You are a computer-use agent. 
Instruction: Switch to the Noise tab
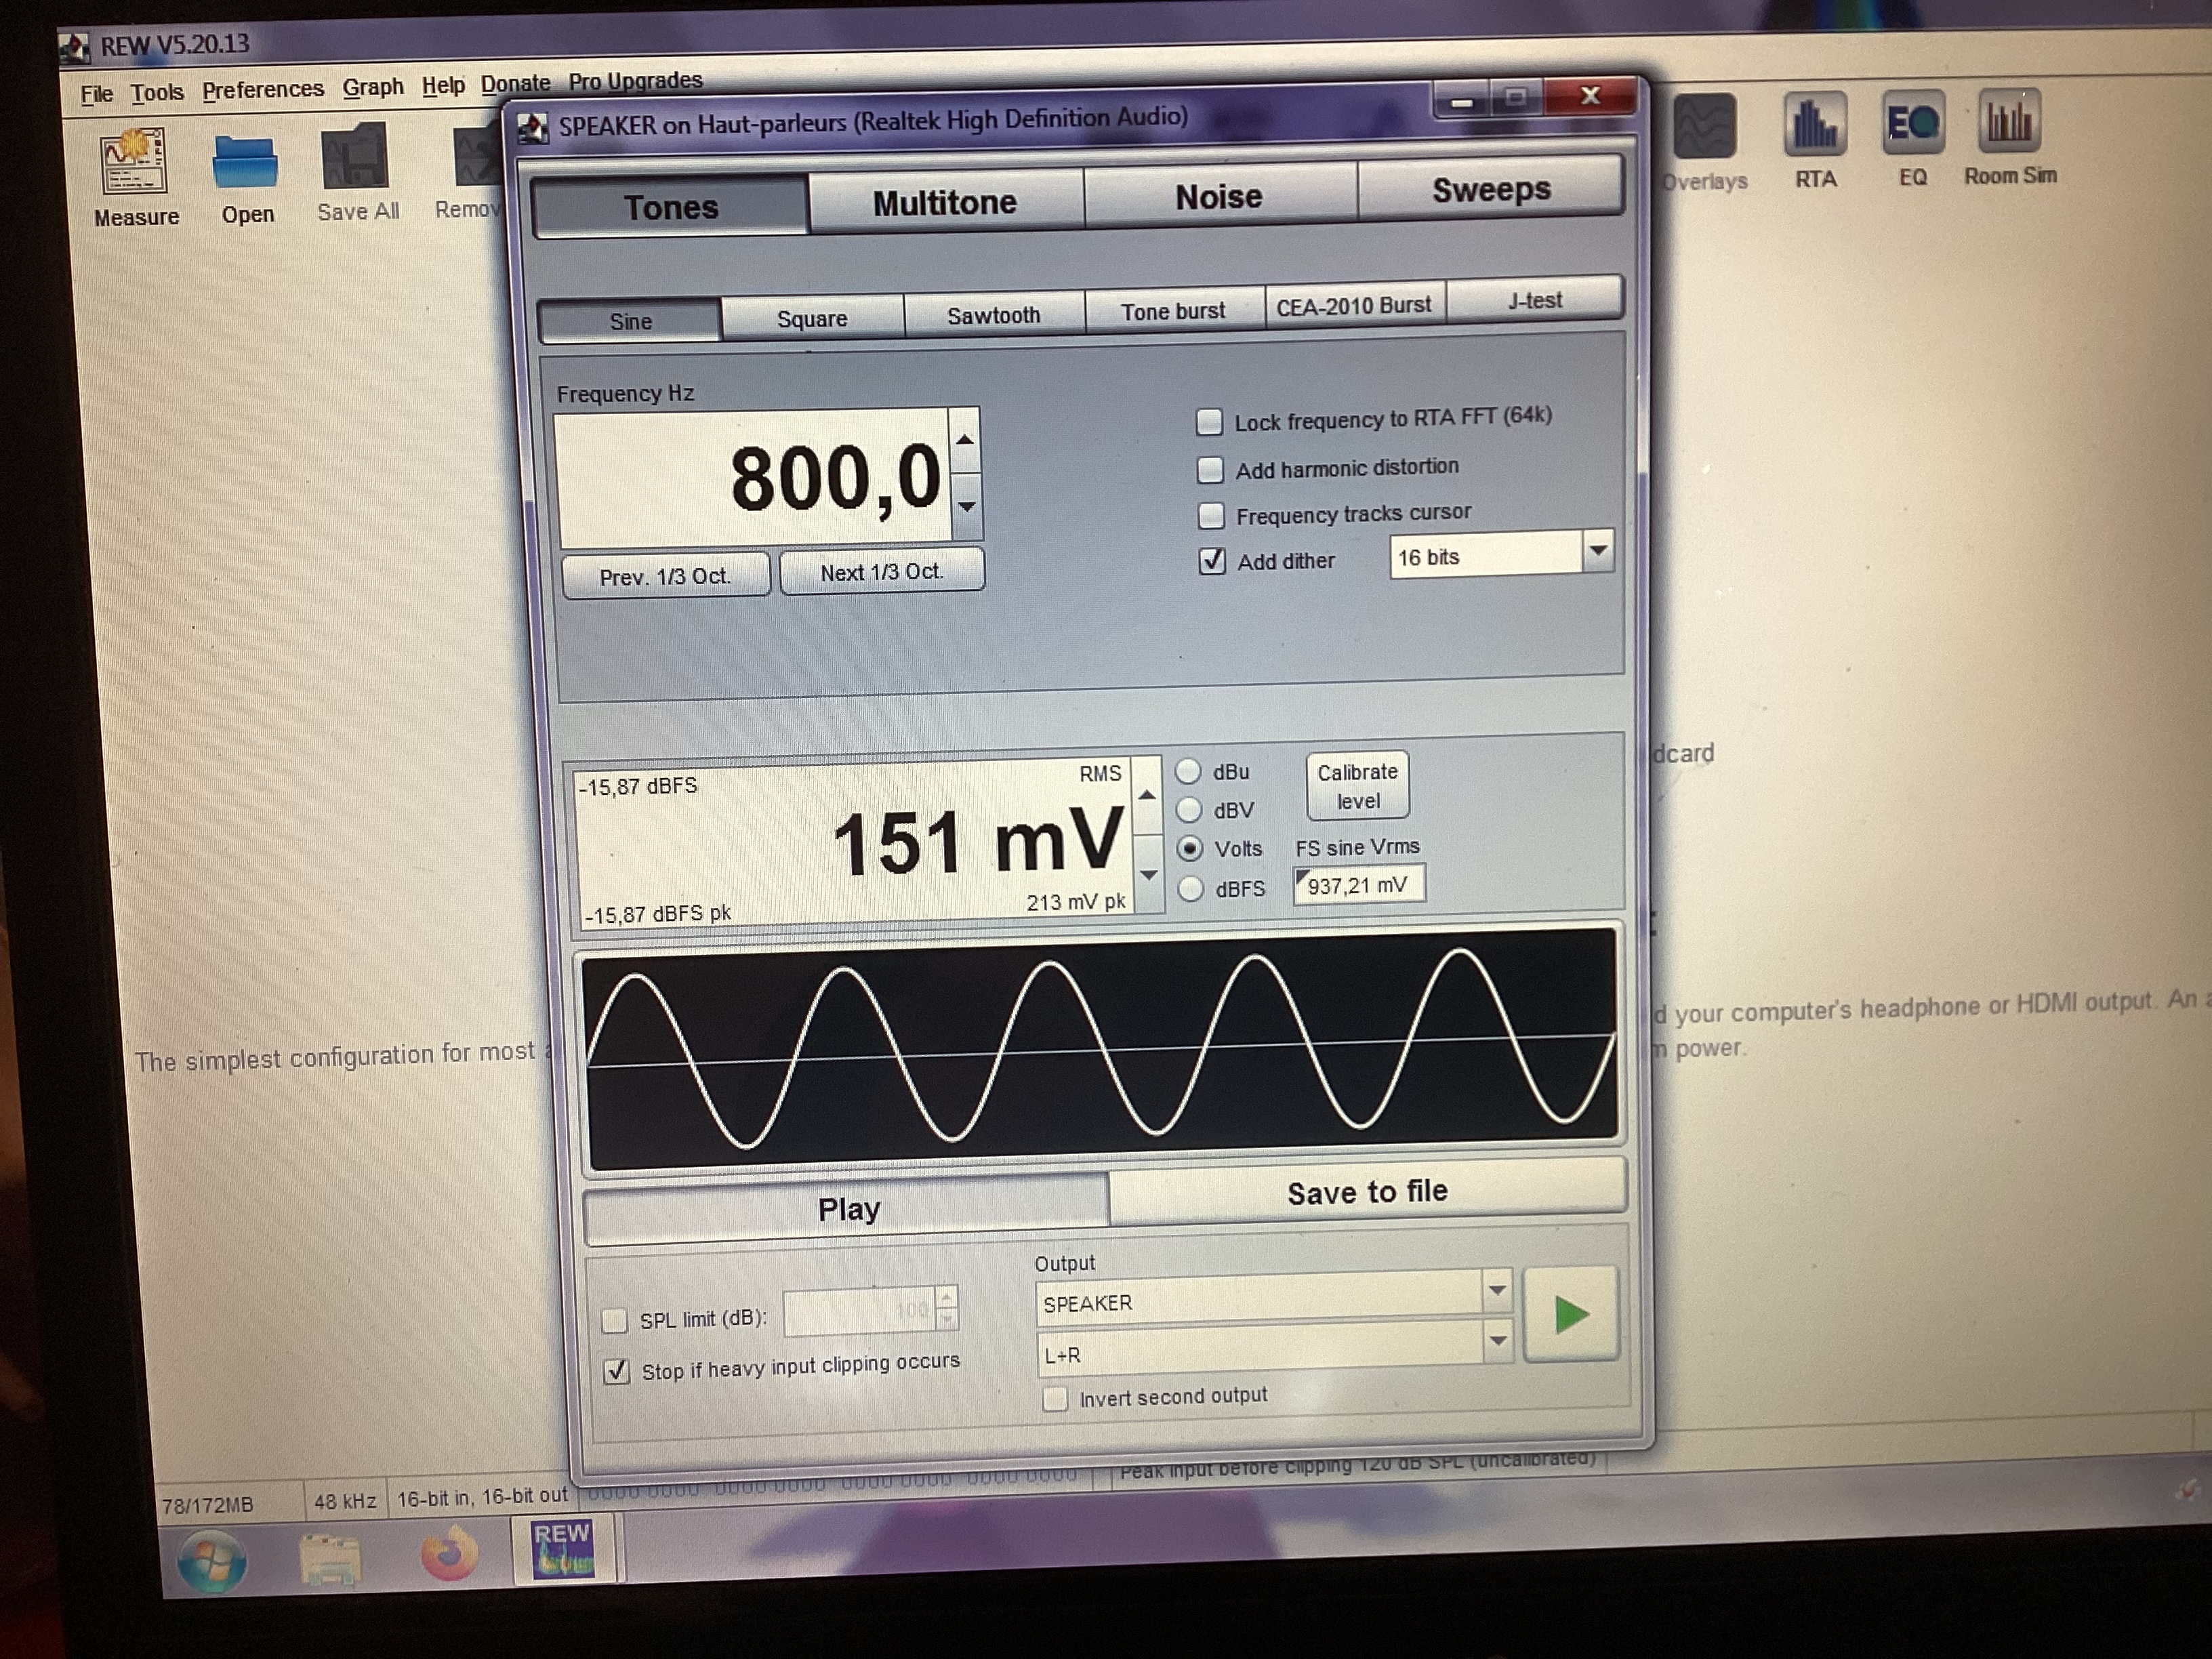(x=1219, y=196)
